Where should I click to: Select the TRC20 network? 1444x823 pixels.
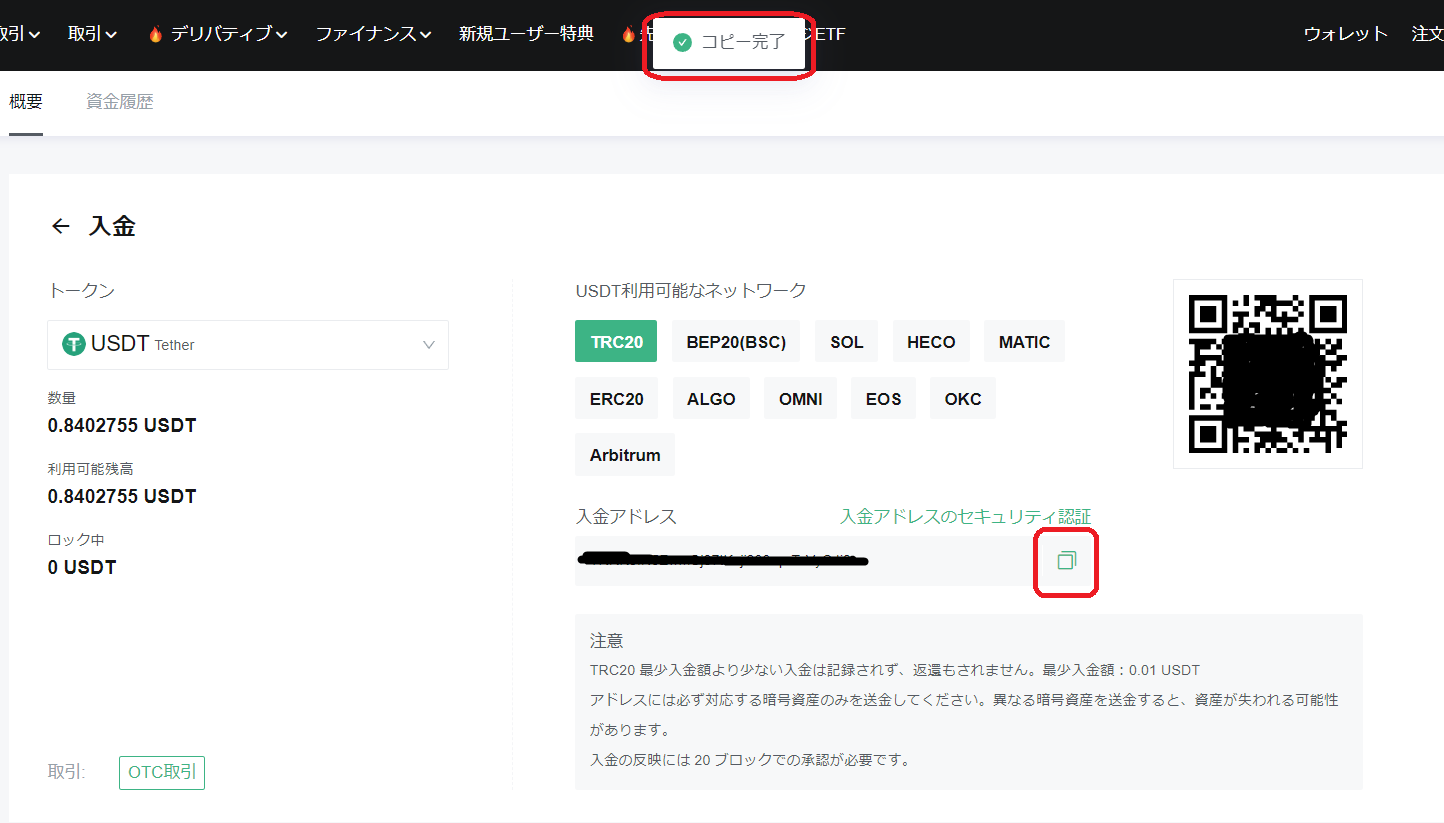click(x=616, y=342)
